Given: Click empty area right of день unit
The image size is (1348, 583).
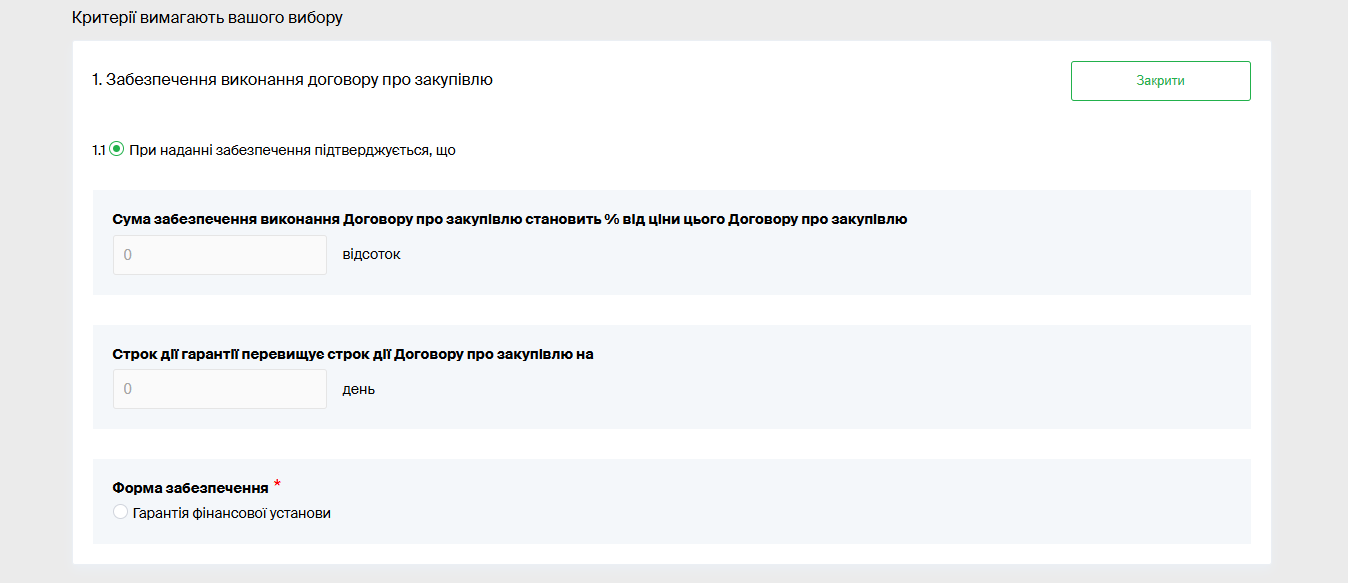Looking at the screenshot, I should pyautogui.click(x=800, y=390).
